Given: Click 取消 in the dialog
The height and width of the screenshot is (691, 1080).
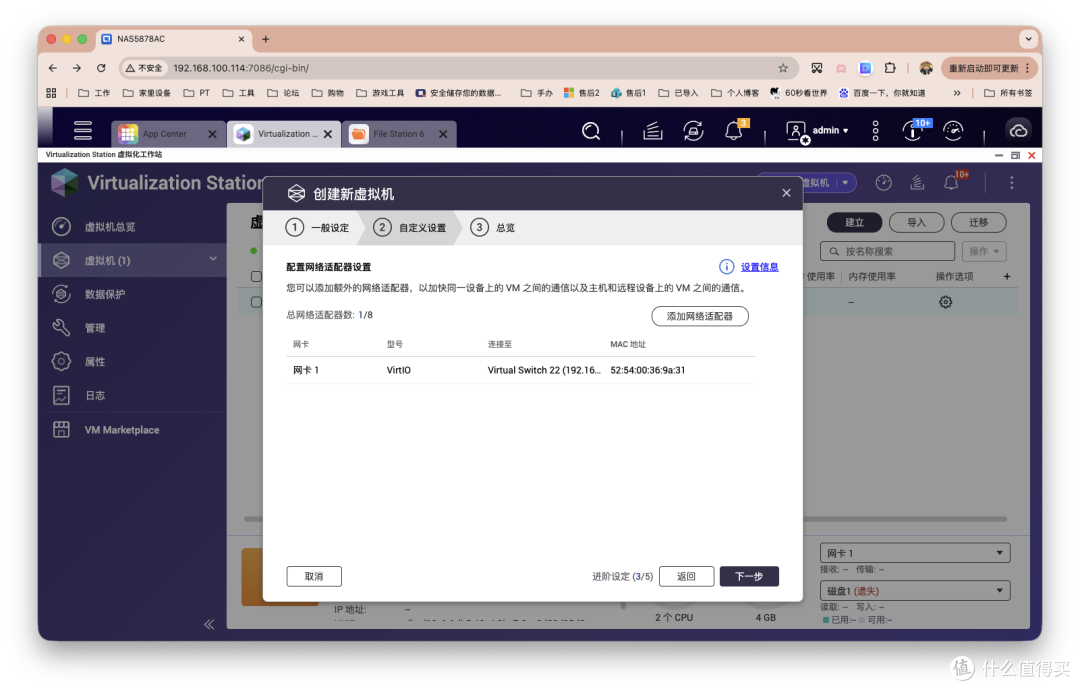Looking at the screenshot, I should click(314, 577).
